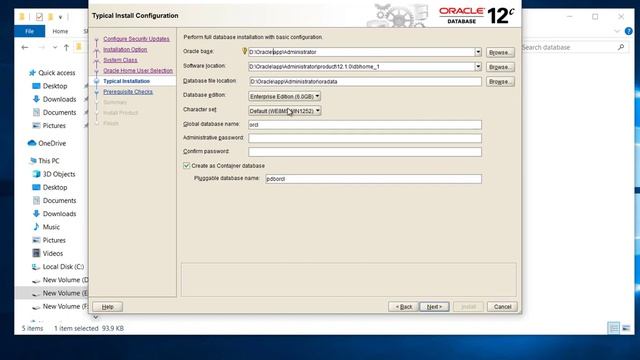This screenshot has height=360, width=640.
Task: Click the File Explorer up arrow
Action: pos(66,47)
